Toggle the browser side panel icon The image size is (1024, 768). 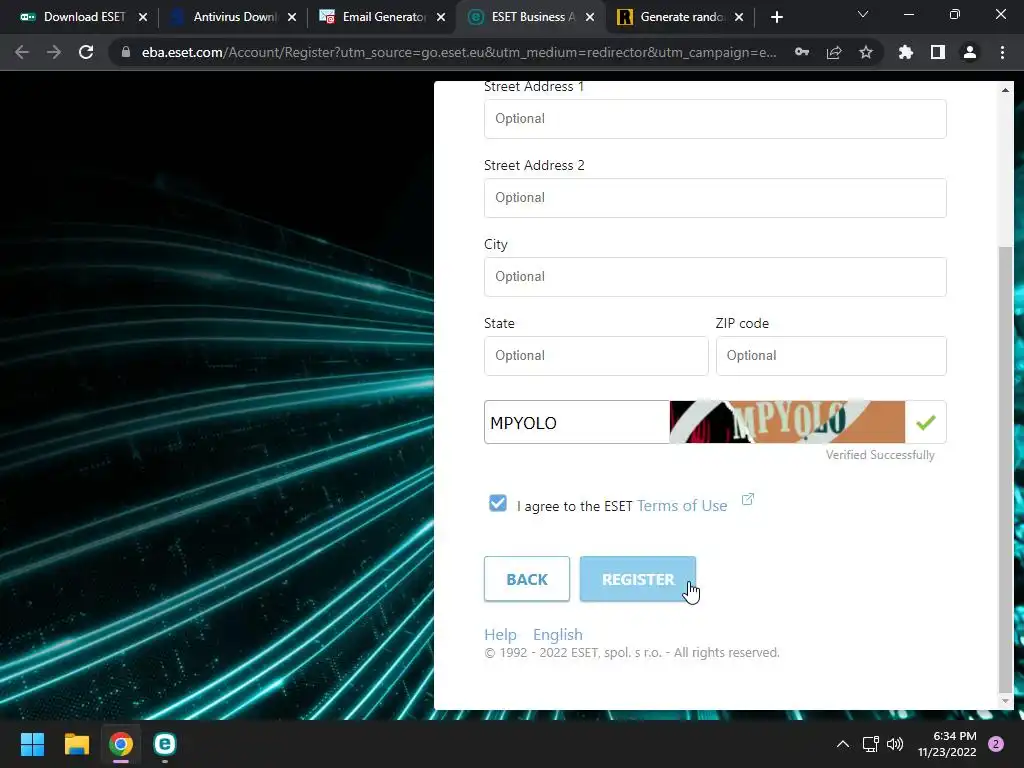tap(938, 52)
